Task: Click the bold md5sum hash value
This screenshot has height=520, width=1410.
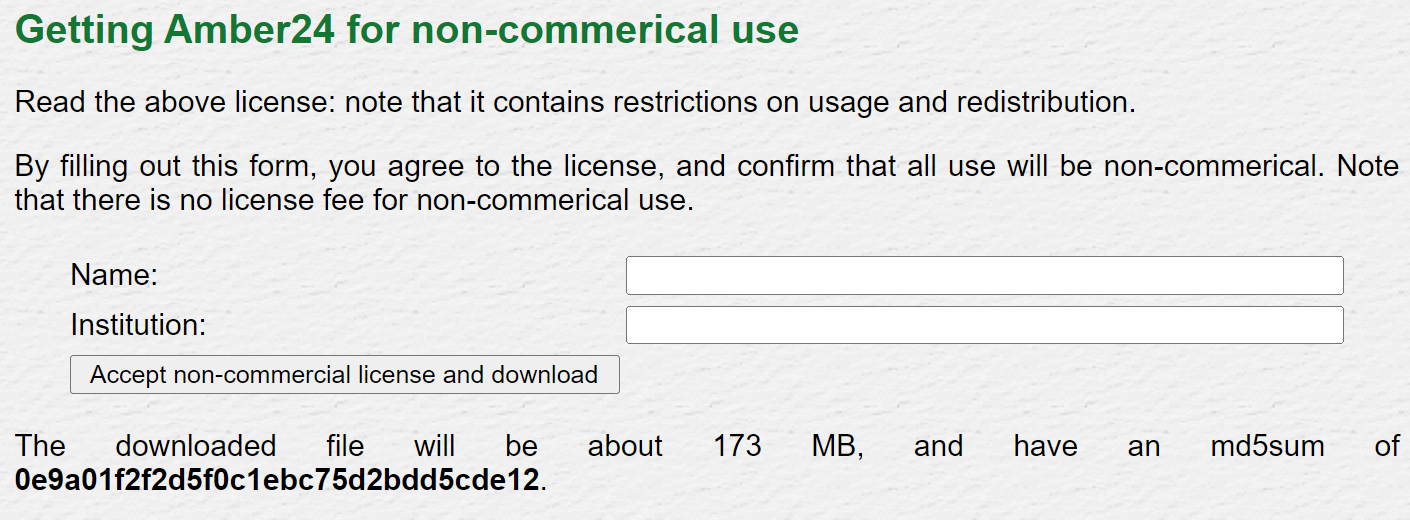Action: pyautogui.click(x=277, y=479)
